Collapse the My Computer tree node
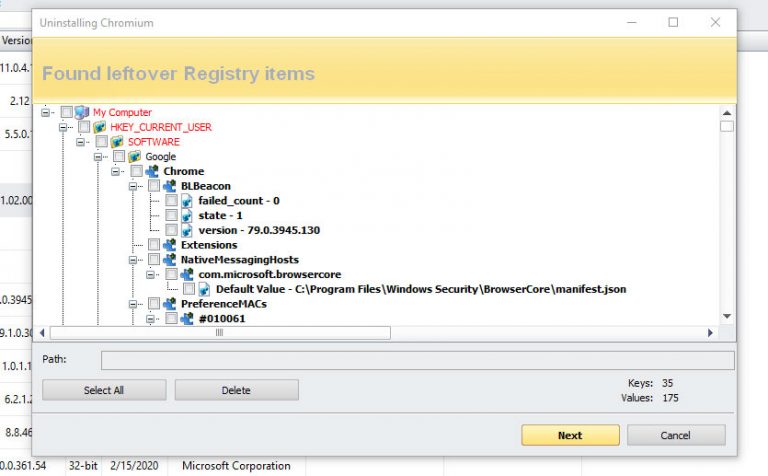This screenshot has height=476, width=768. (47, 113)
